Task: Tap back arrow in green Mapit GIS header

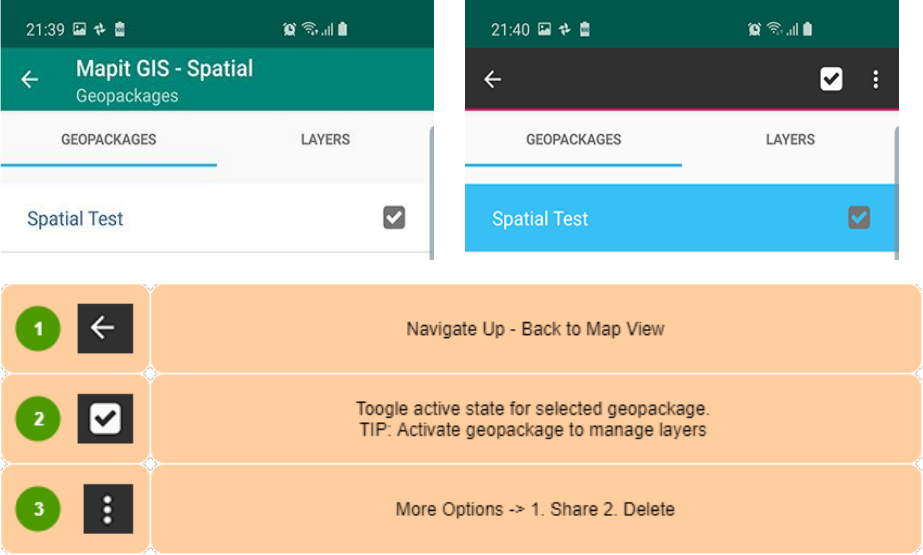Action: [x=30, y=80]
